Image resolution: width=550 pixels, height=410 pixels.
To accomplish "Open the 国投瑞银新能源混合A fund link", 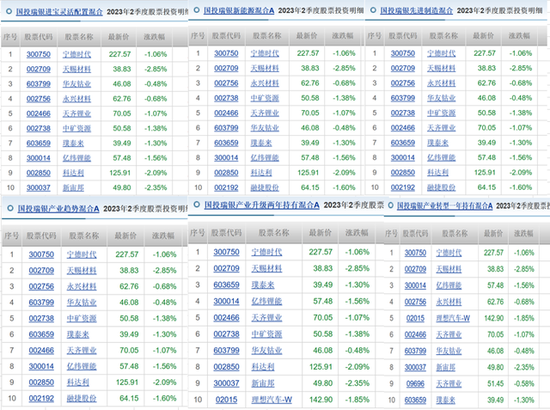I will click(x=239, y=11).
